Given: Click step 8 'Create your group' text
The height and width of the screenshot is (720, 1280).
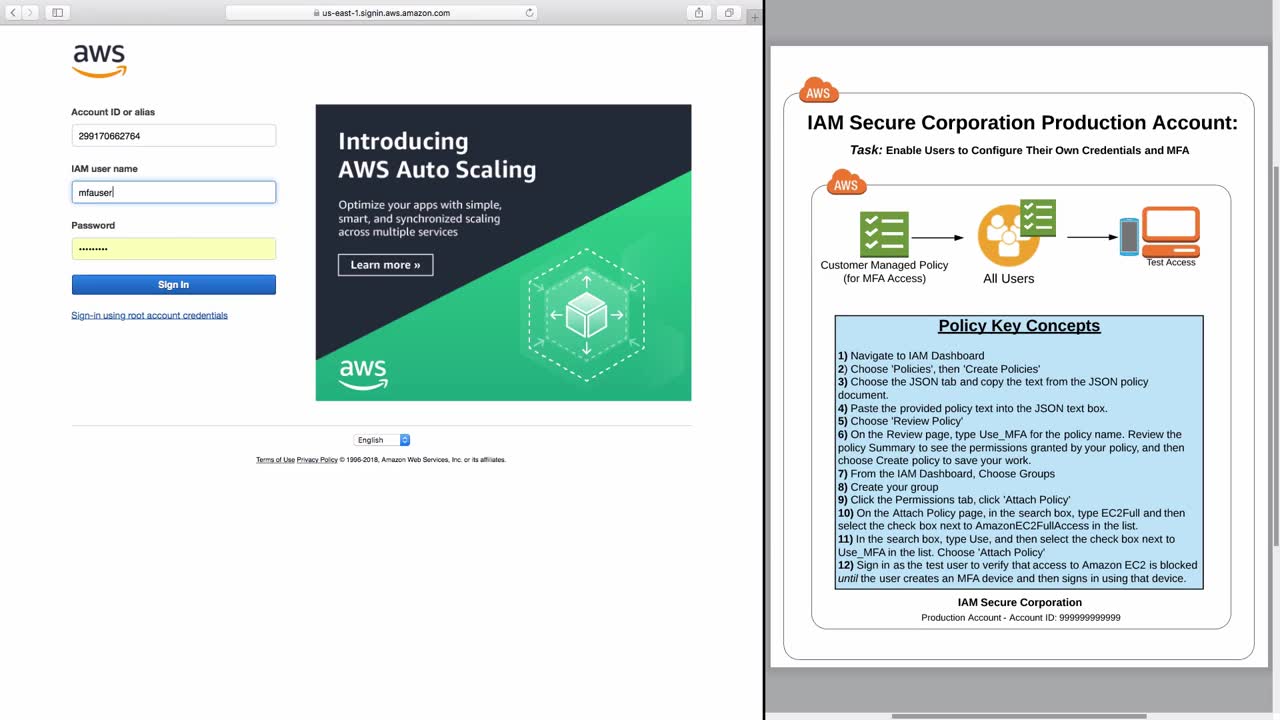Looking at the screenshot, I should click(x=889, y=487).
